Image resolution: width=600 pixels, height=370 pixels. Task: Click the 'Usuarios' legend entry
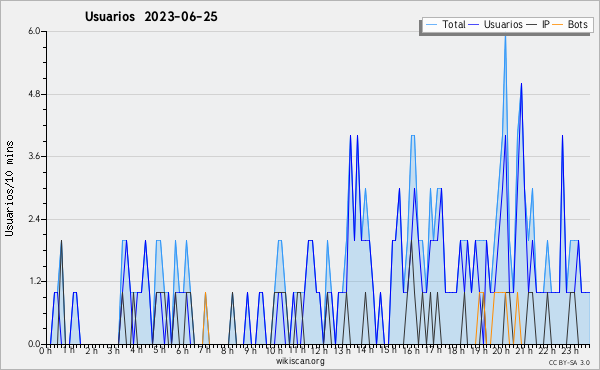[495, 25]
